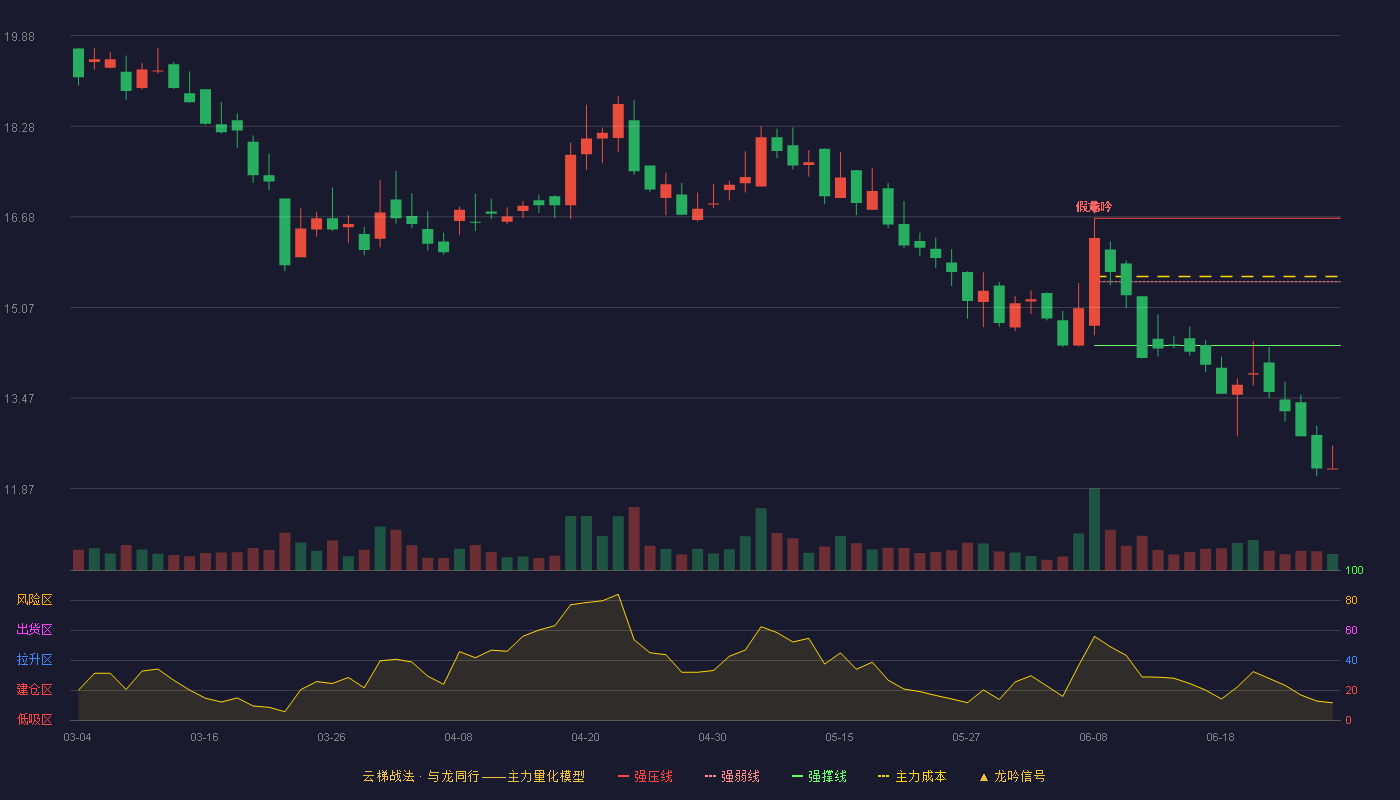
Task: Click the 03-26 date label
Action: point(331,737)
